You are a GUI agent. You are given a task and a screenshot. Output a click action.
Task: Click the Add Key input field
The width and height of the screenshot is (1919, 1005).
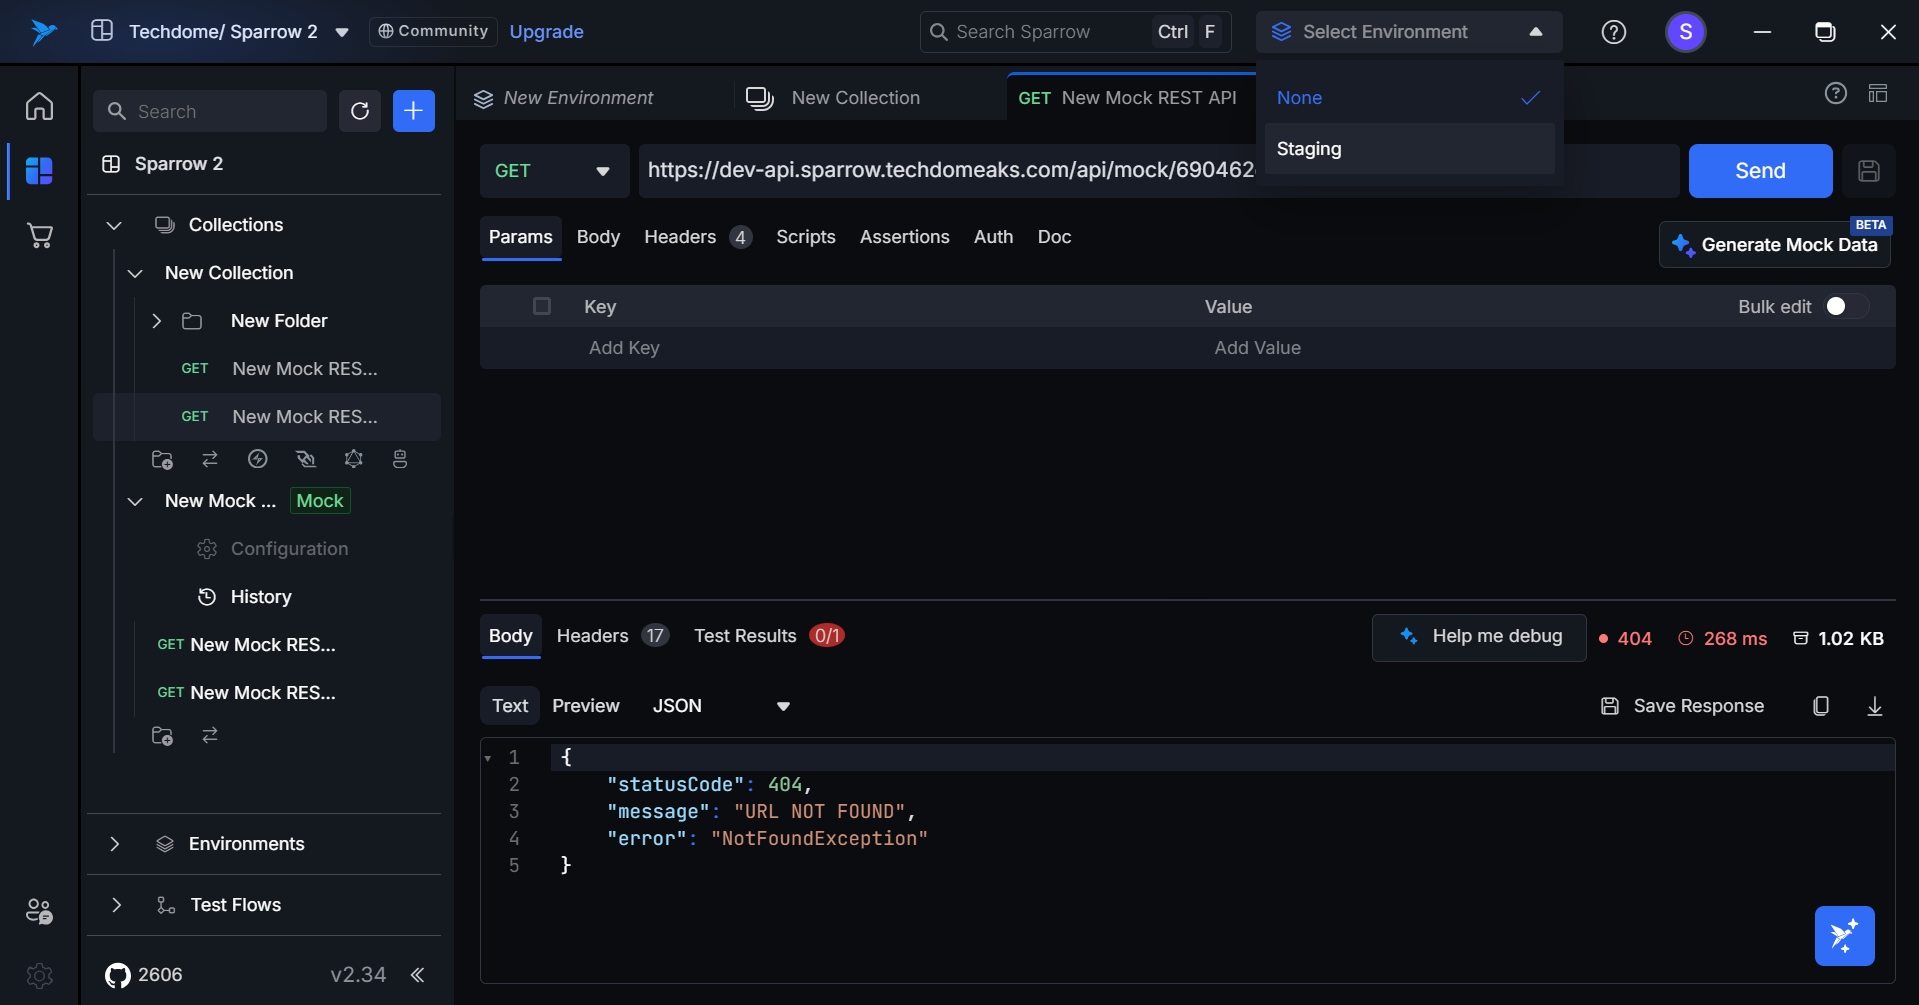click(x=624, y=348)
